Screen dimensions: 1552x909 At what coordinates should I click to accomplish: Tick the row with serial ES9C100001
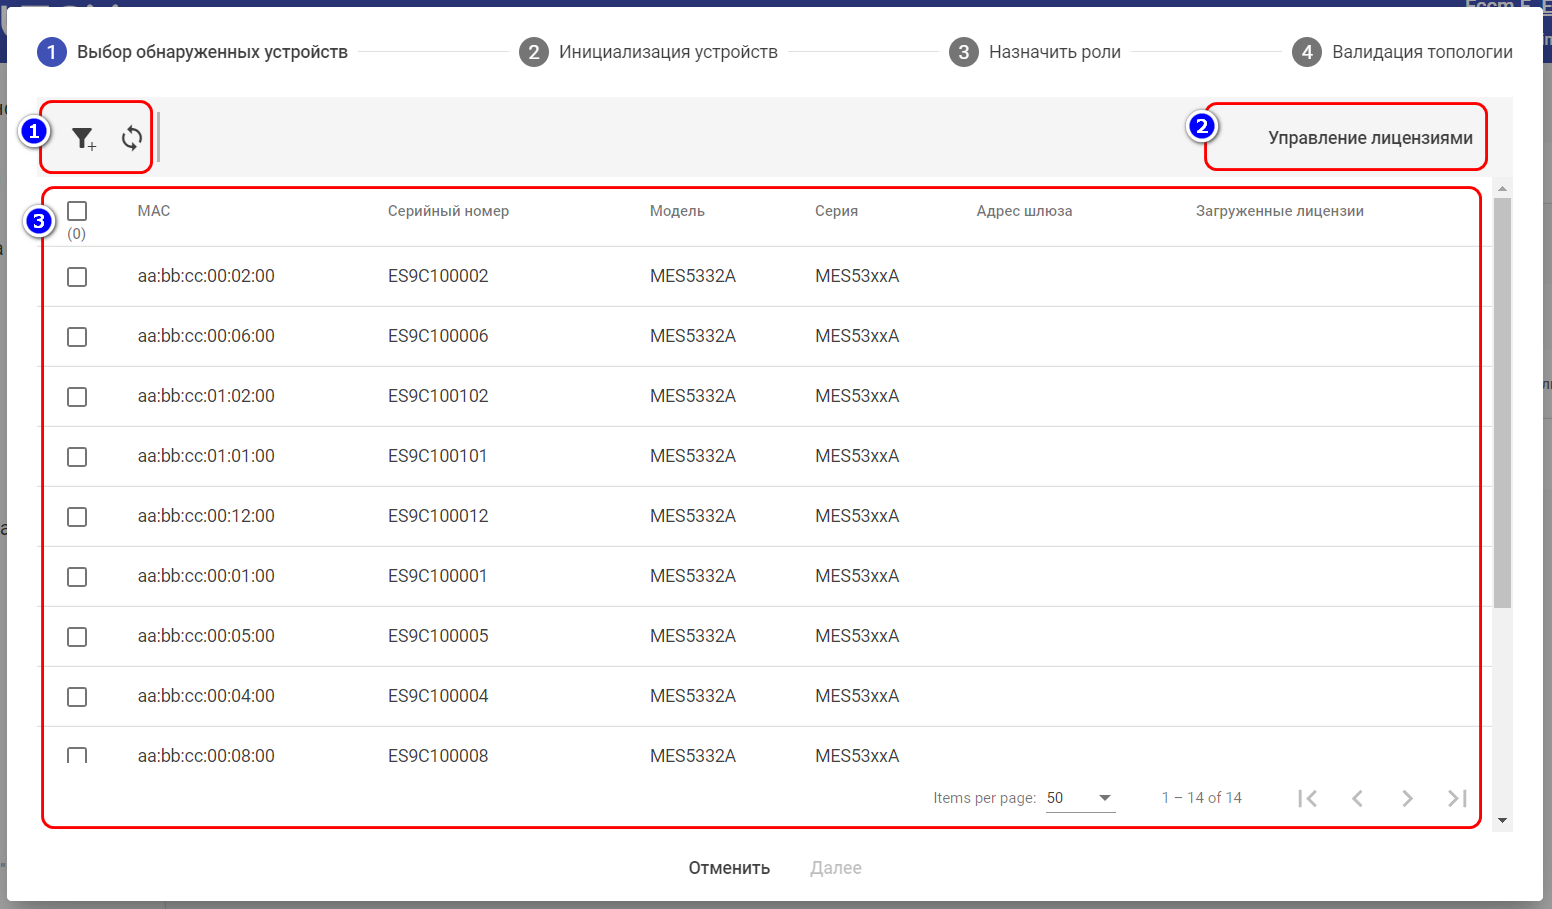click(x=77, y=577)
